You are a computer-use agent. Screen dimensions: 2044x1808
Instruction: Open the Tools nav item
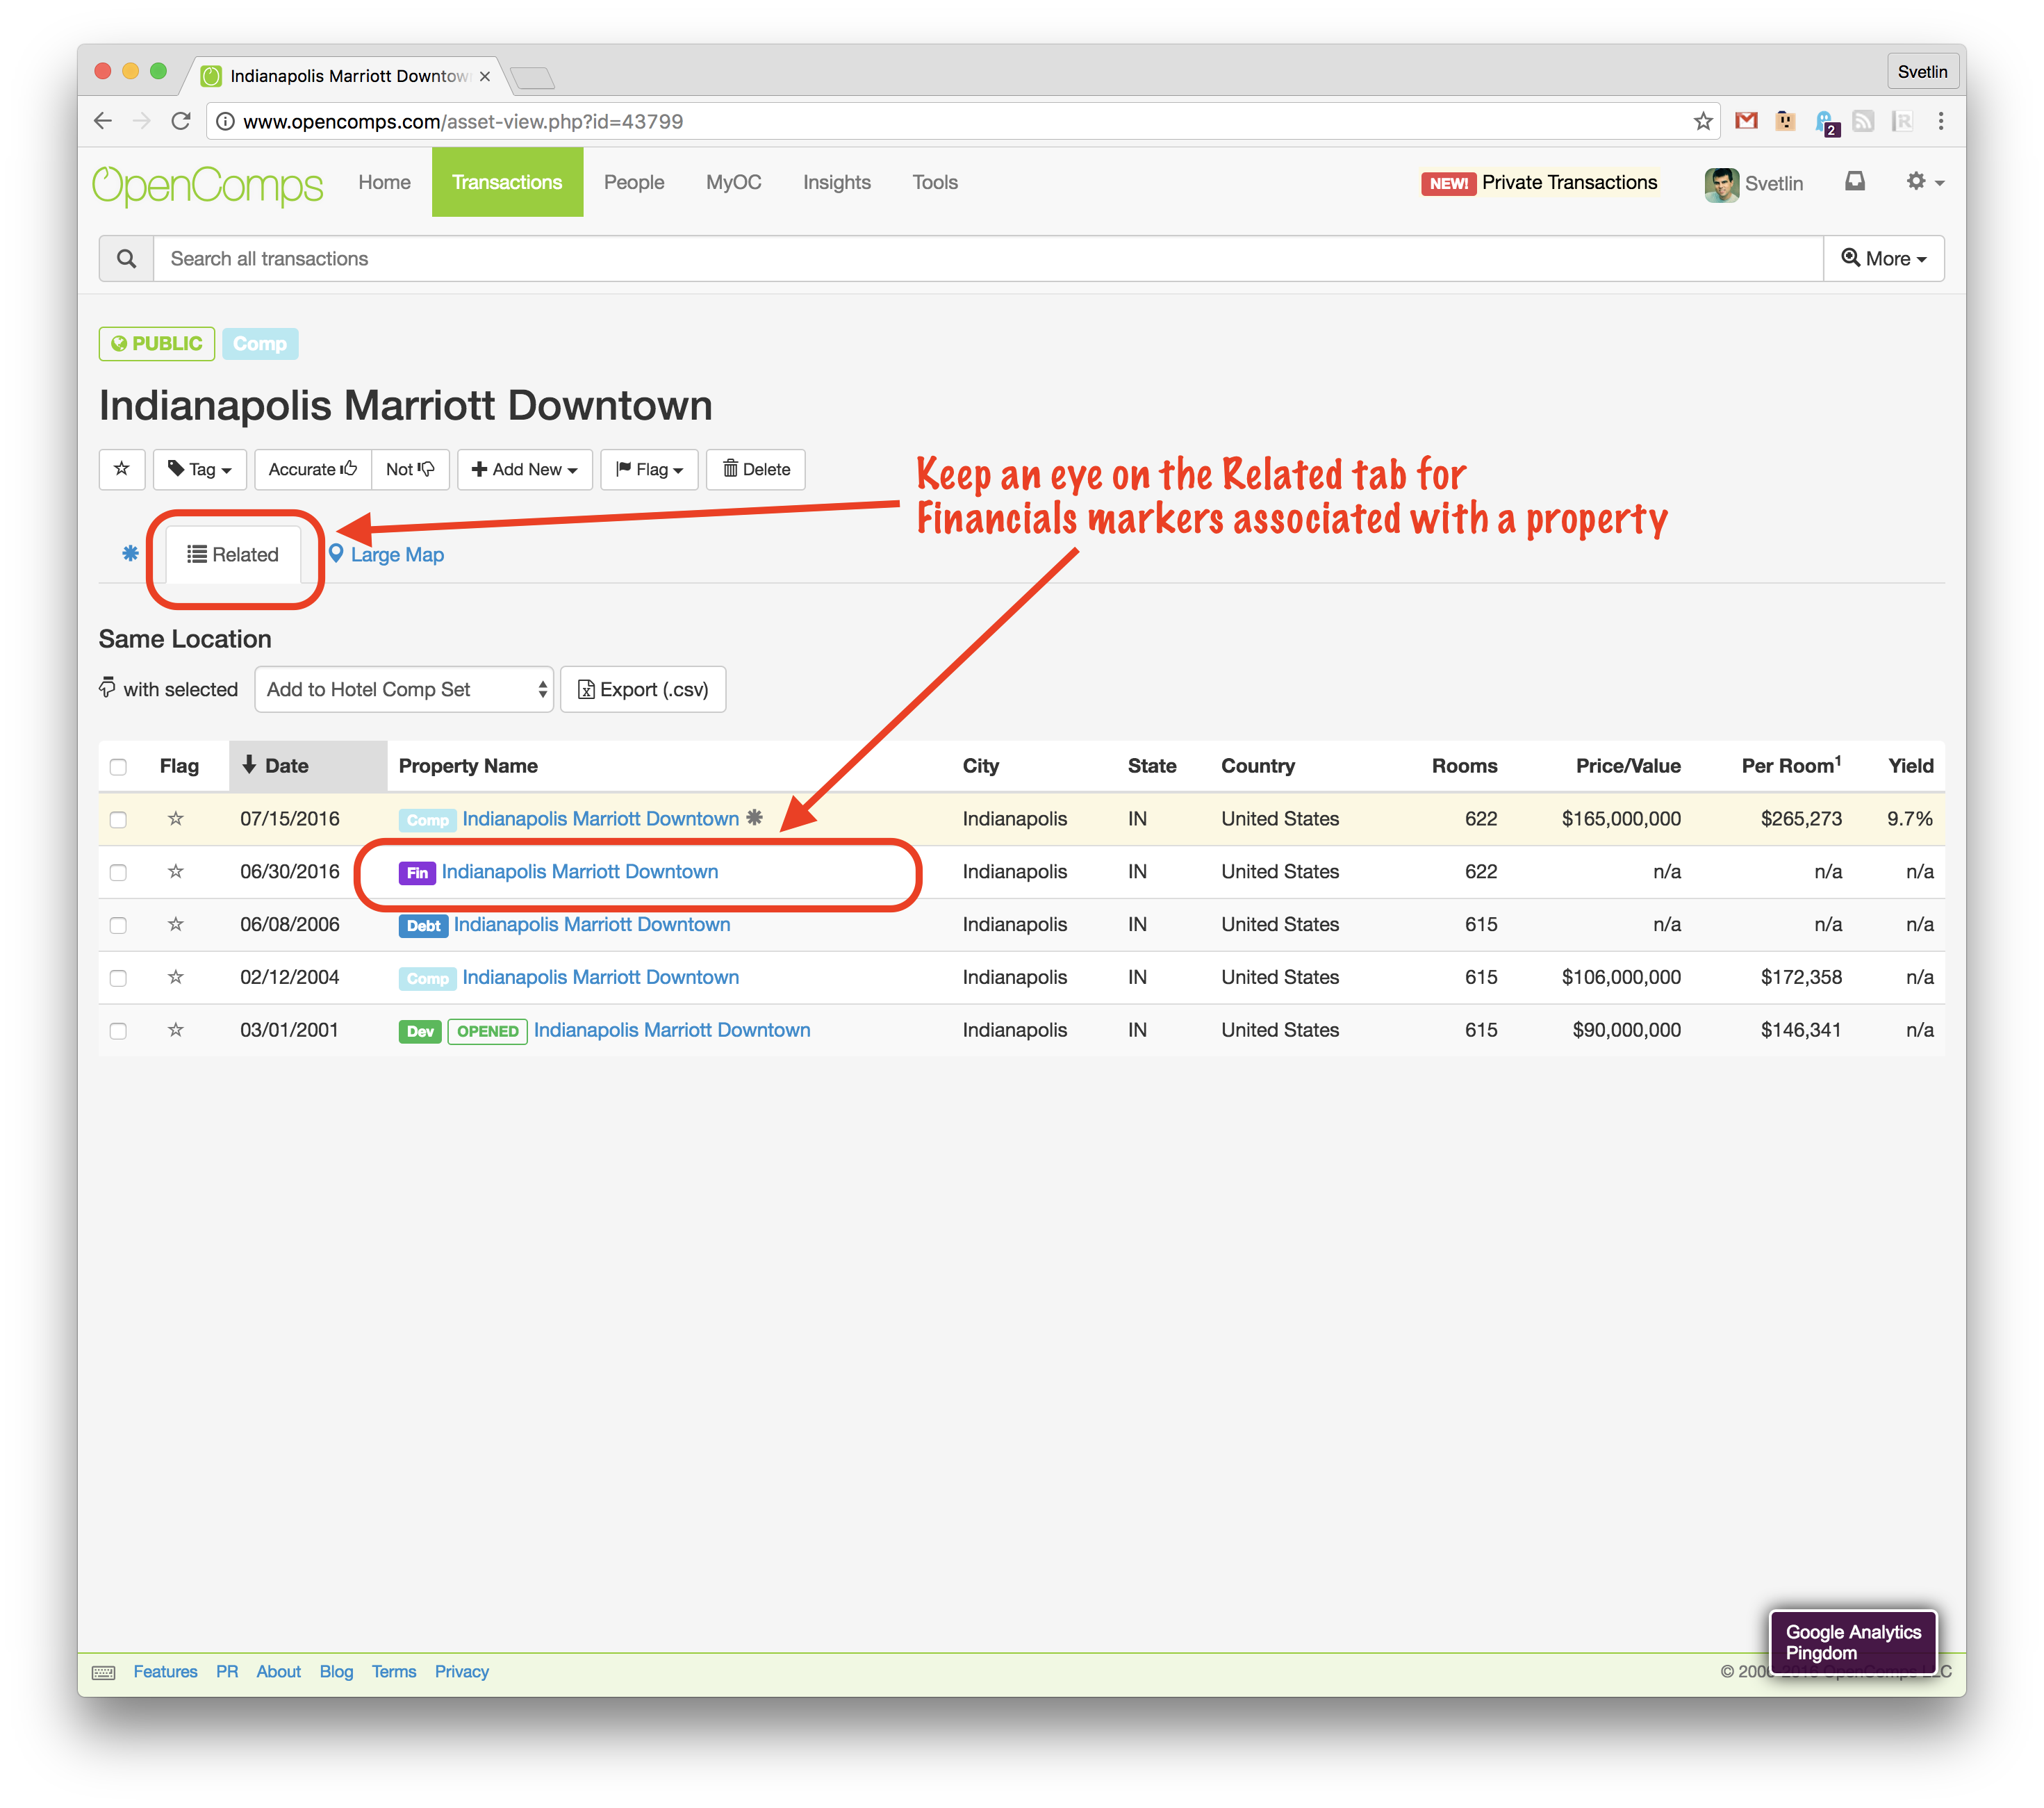tap(935, 182)
